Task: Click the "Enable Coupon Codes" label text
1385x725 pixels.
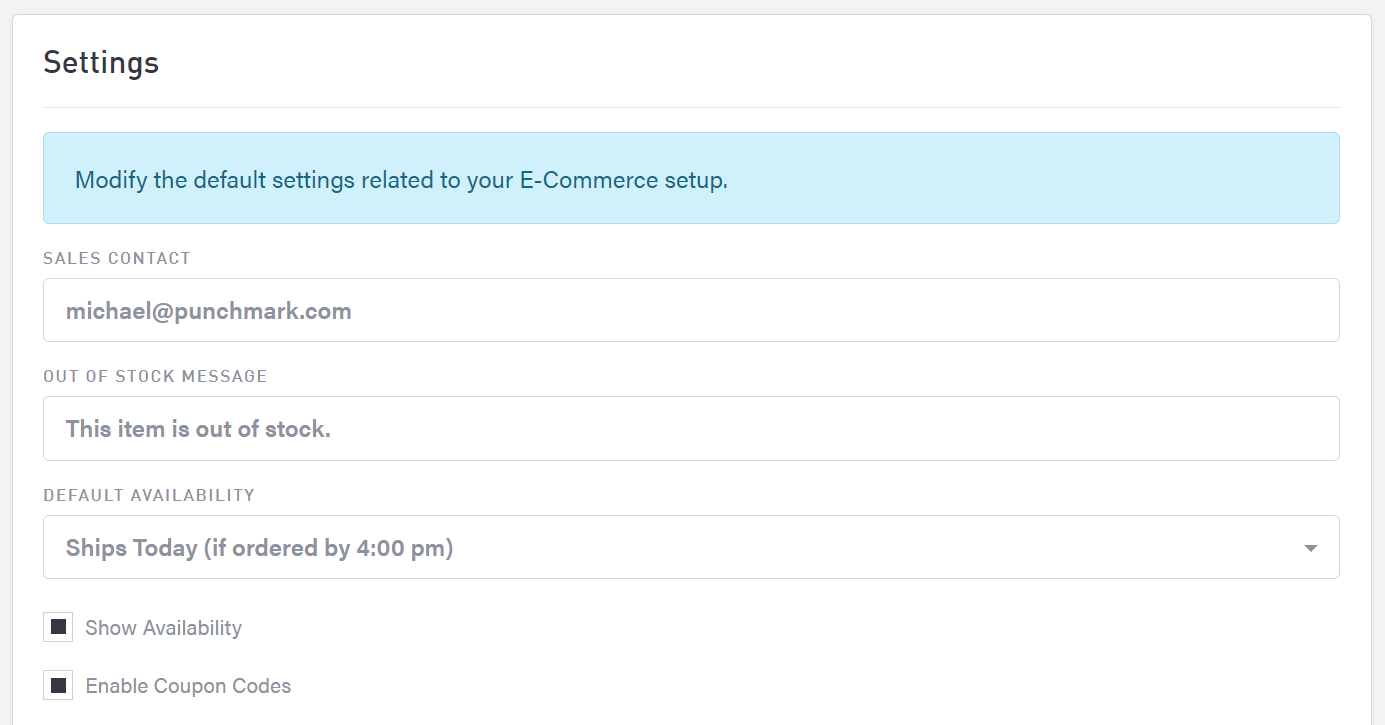Action: [x=188, y=686]
